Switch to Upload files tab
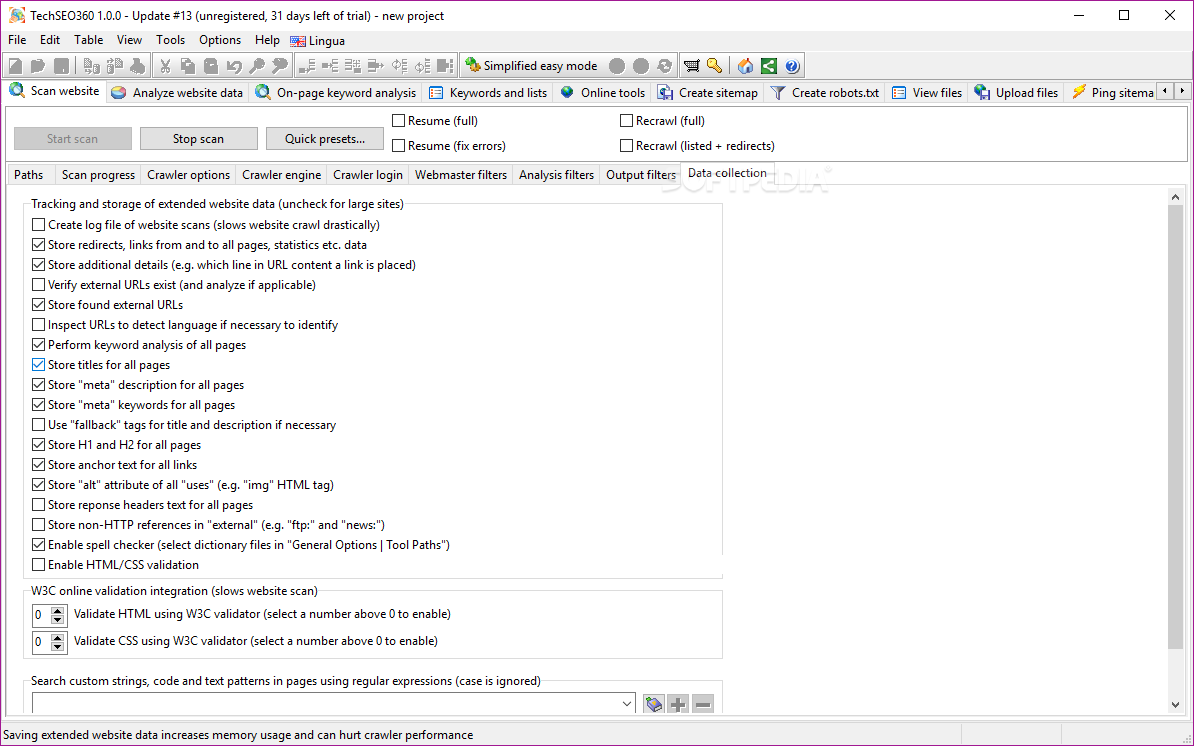Image resolution: width=1194 pixels, height=746 pixels. [1017, 93]
